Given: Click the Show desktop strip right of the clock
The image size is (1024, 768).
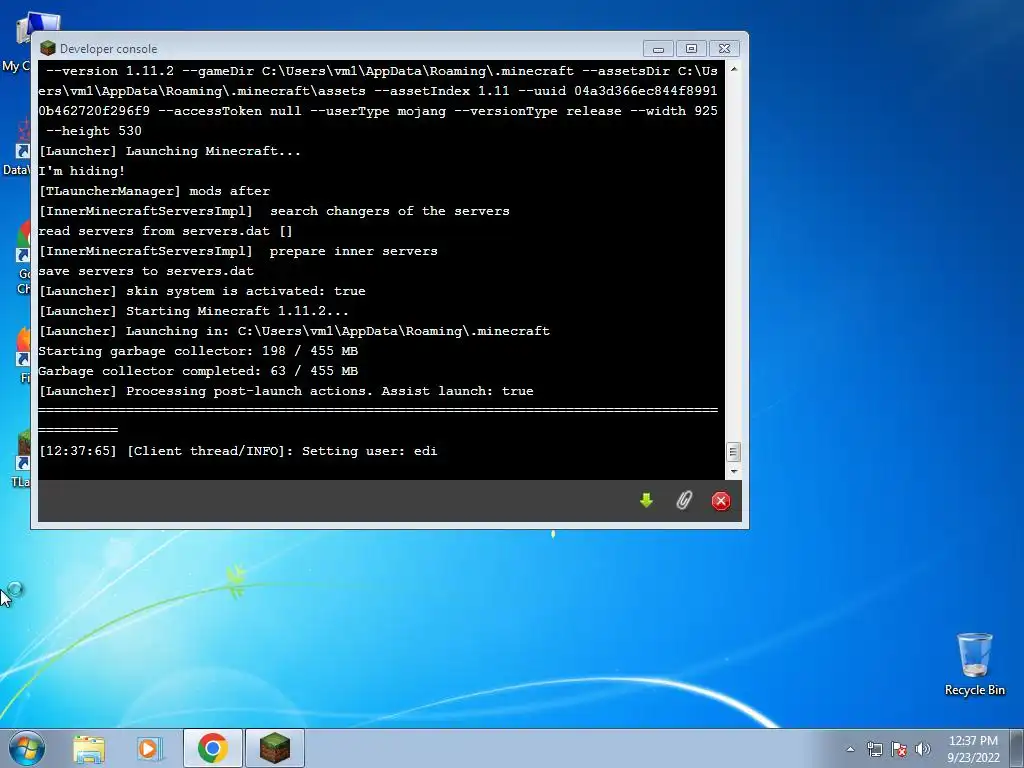Looking at the screenshot, I should tap(1017, 748).
